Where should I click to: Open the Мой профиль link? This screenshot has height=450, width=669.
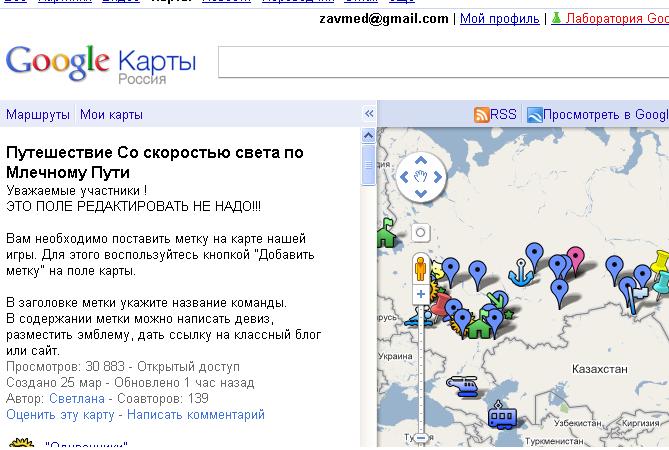tap(500, 19)
